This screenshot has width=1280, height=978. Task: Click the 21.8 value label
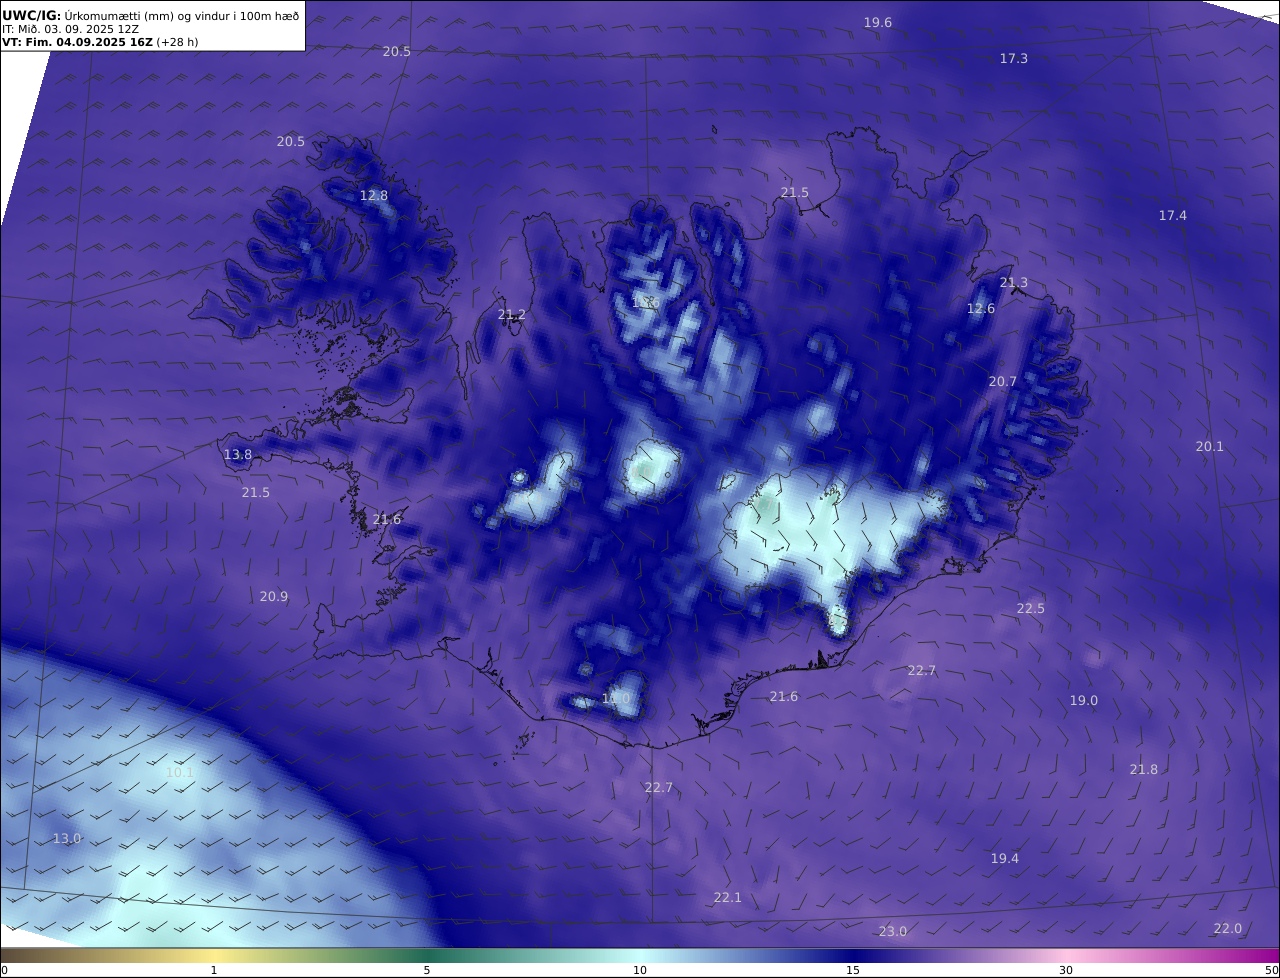pos(1144,770)
